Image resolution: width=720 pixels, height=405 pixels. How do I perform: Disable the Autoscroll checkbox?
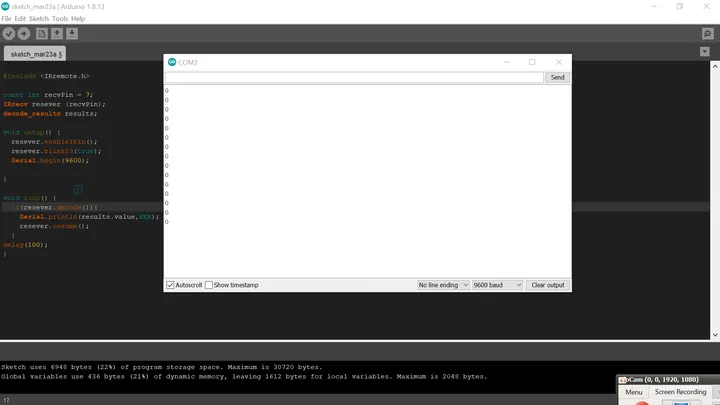170,285
